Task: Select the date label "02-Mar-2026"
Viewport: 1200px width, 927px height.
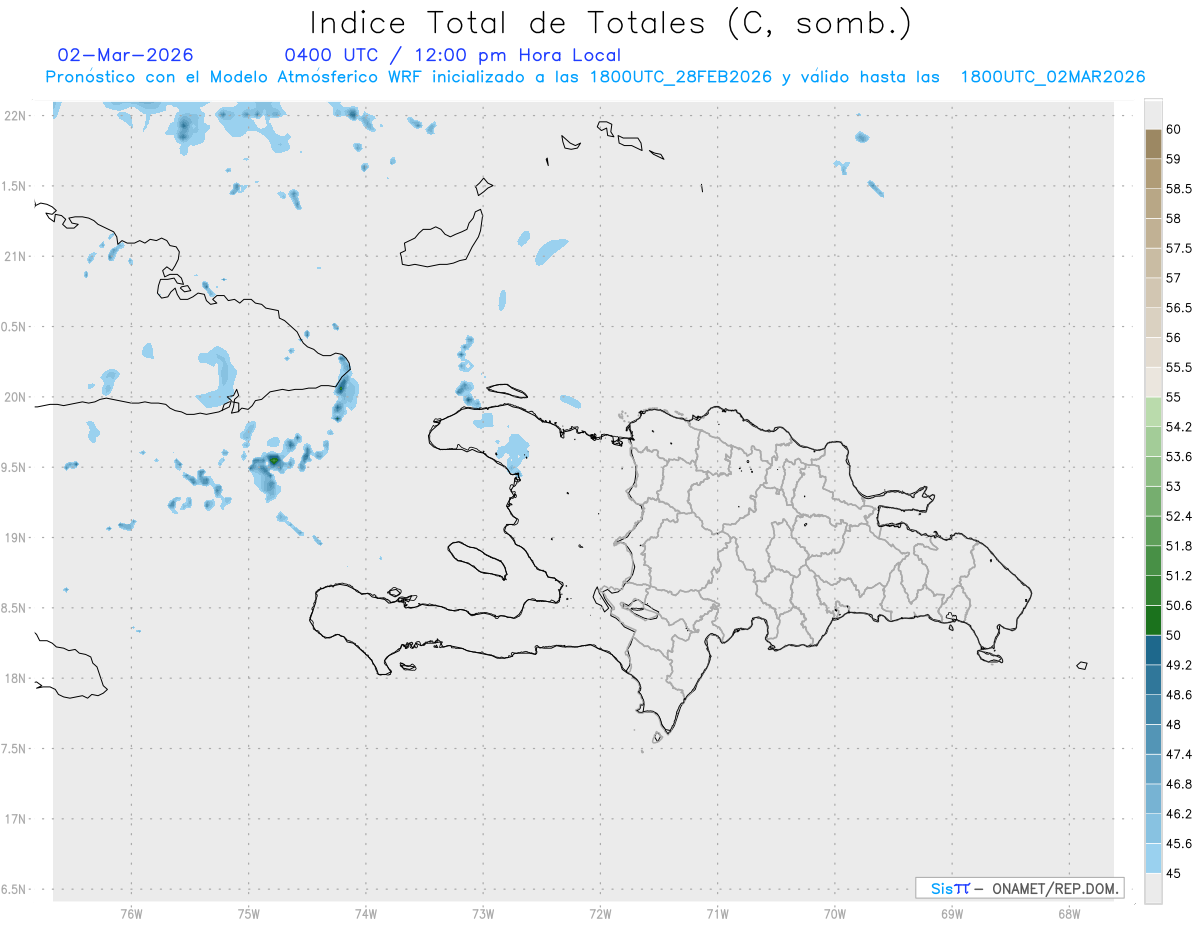Action: tap(126, 55)
